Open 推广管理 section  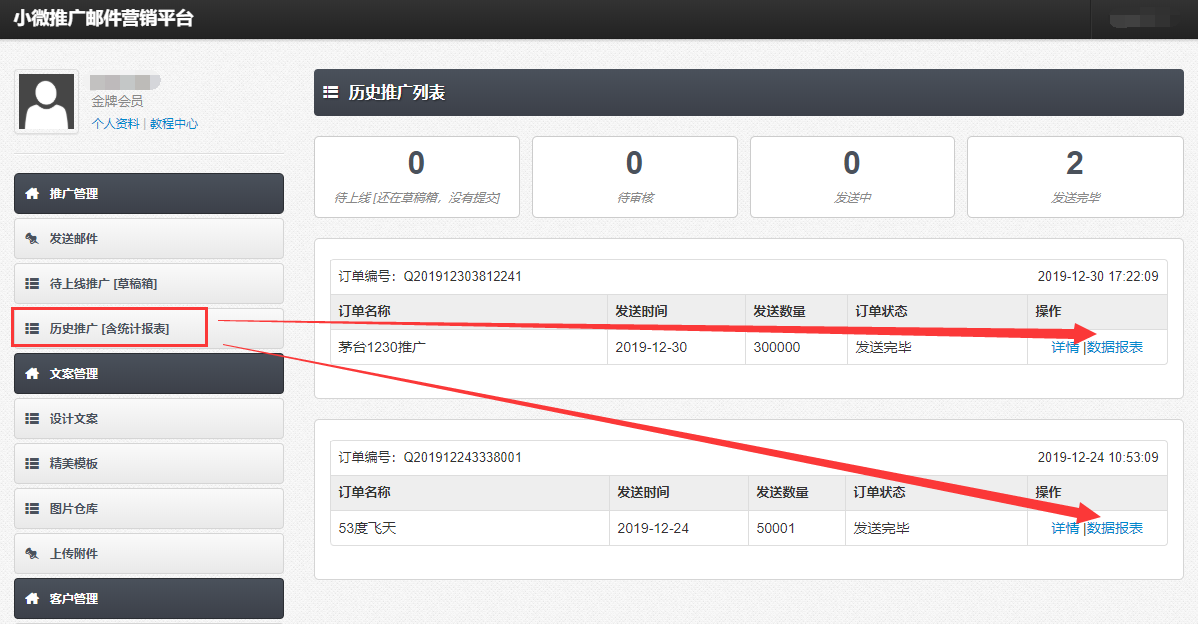[149, 193]
